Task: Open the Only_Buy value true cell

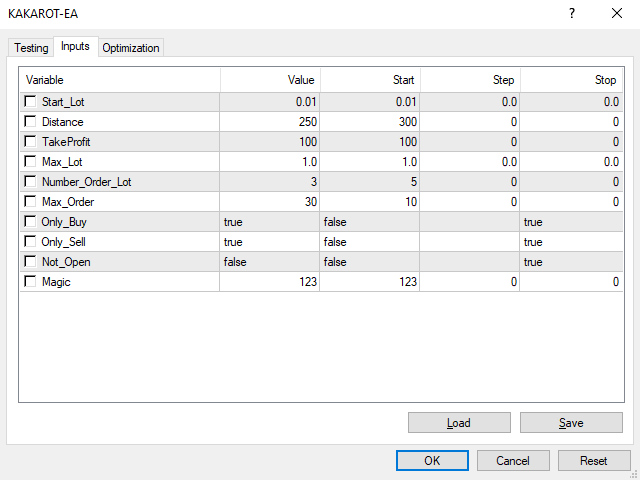Action: click(270, 222)
